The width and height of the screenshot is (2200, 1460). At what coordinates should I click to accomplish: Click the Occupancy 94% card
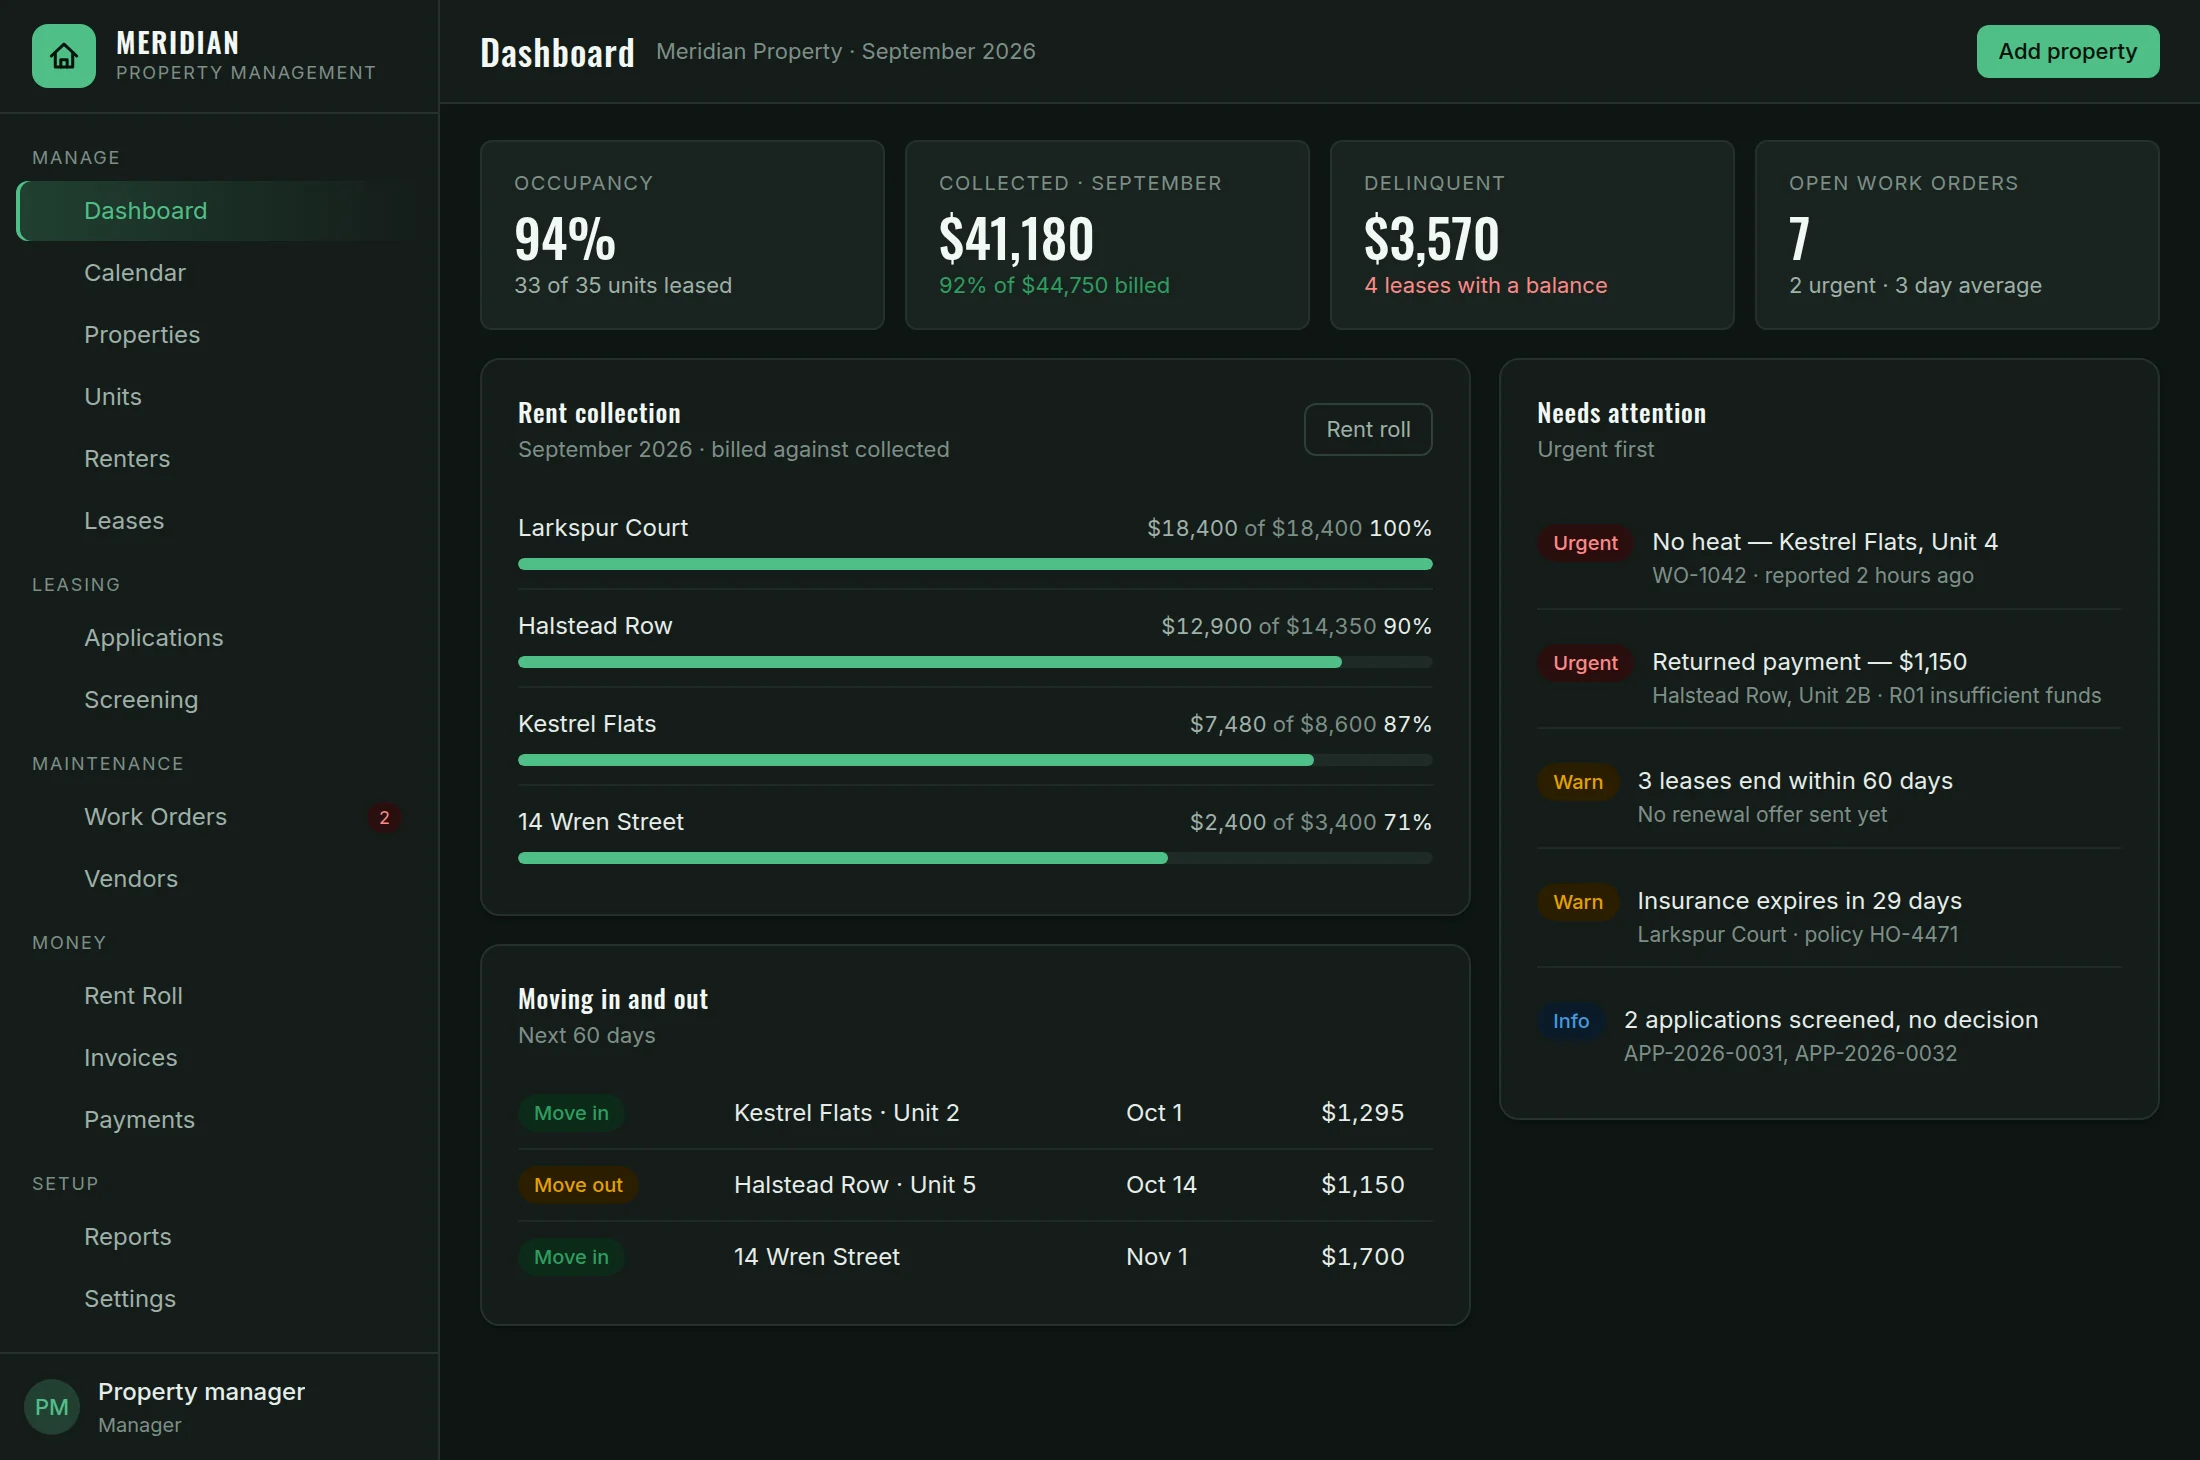pos(682,235)
